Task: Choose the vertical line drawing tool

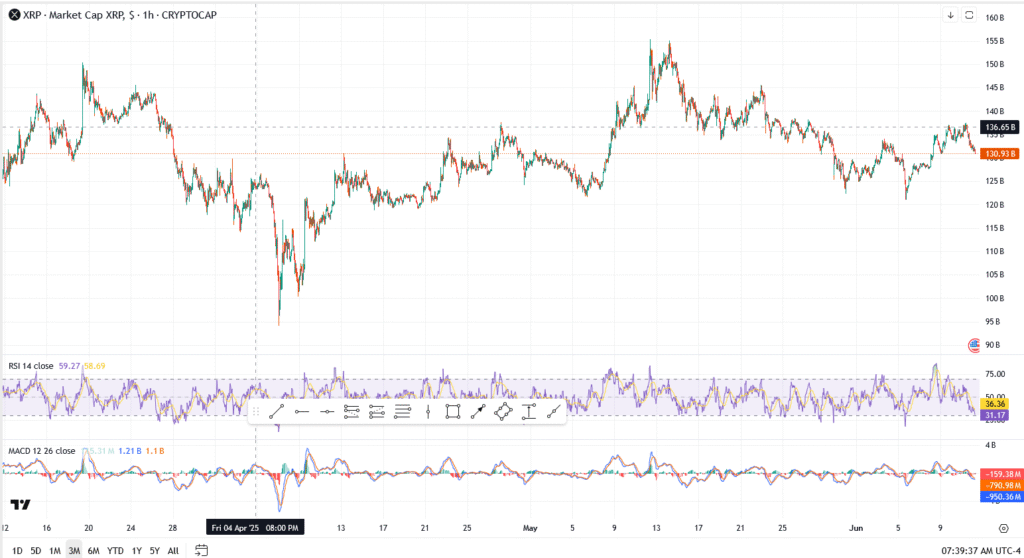Action: [427, 412]
